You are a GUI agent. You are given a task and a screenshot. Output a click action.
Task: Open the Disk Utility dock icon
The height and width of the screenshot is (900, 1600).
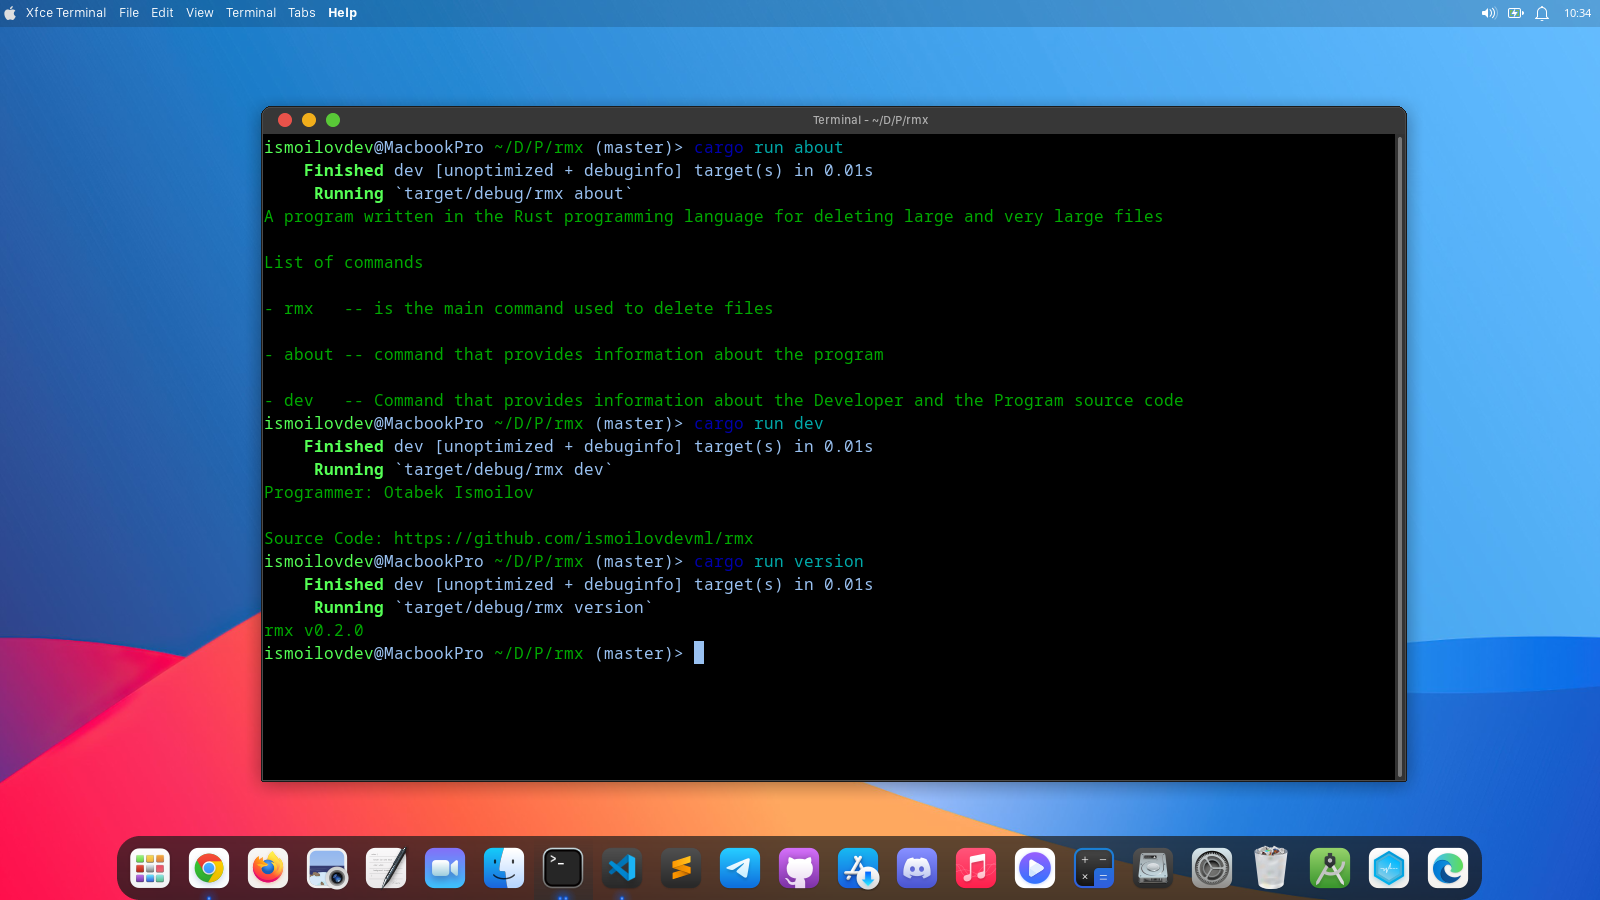point(1153,868)
